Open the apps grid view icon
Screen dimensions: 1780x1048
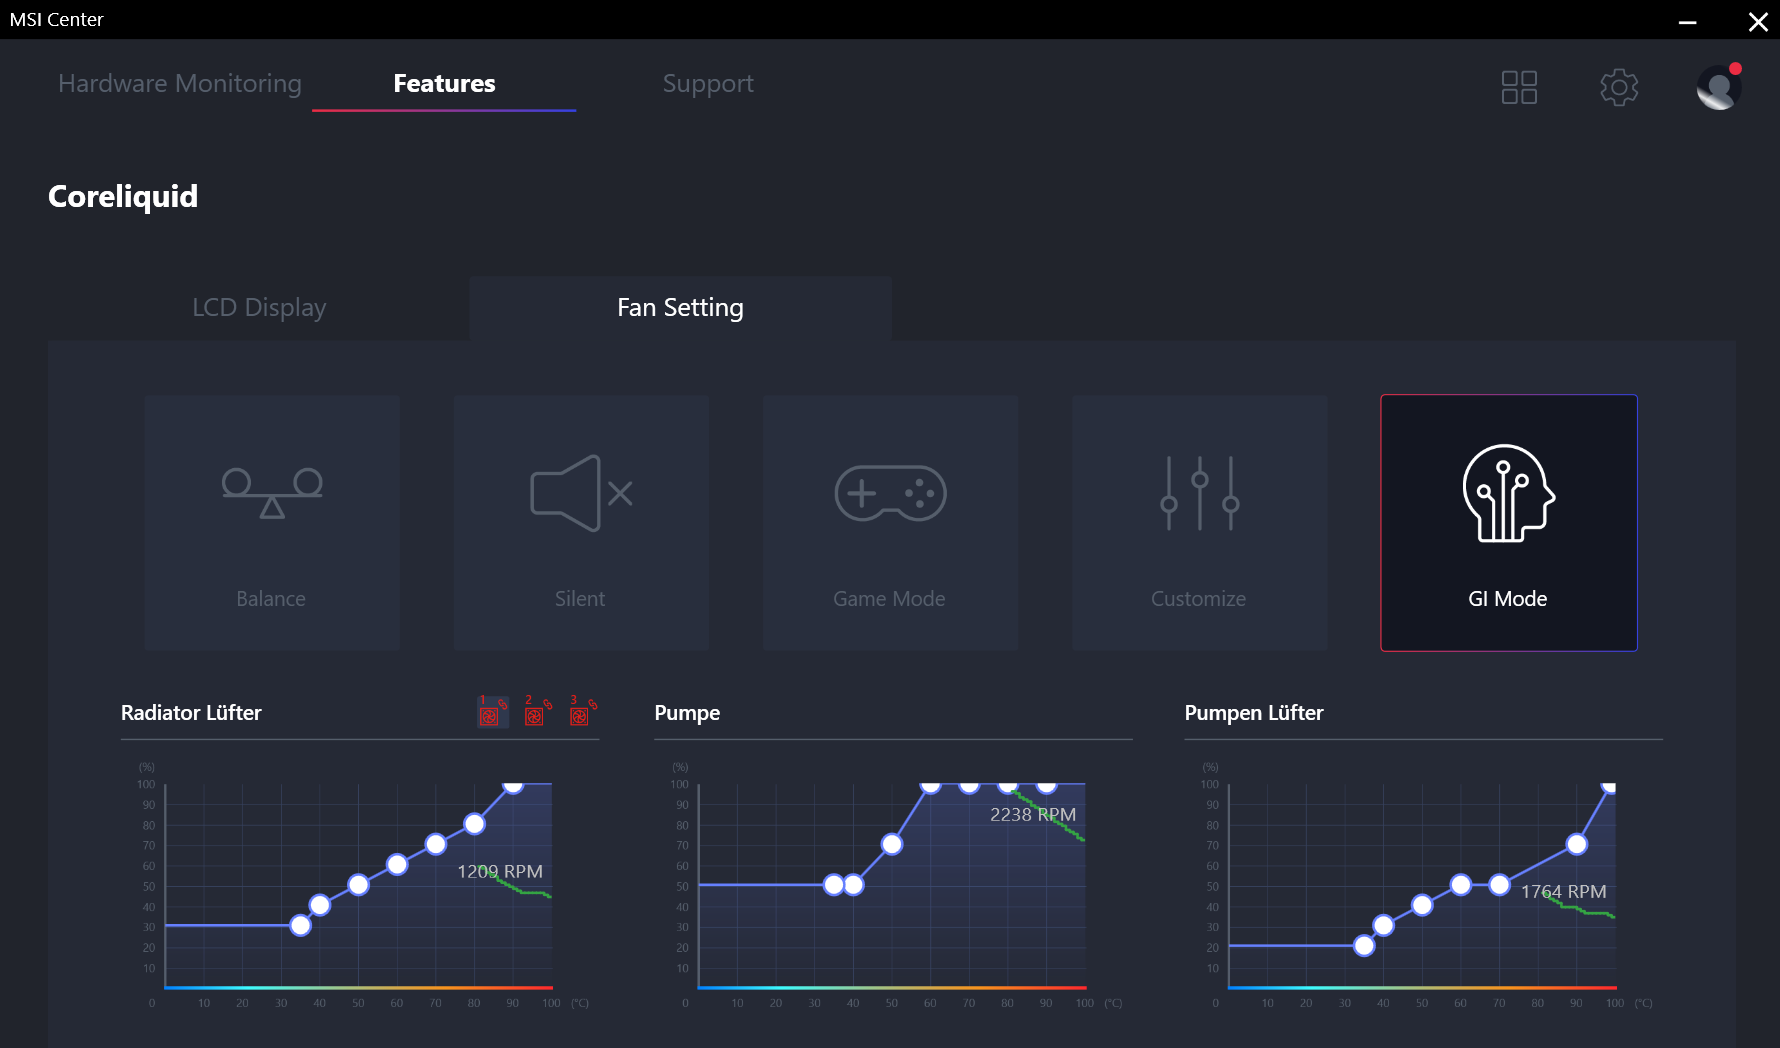pyautogui.click(x=1519, y=87)
